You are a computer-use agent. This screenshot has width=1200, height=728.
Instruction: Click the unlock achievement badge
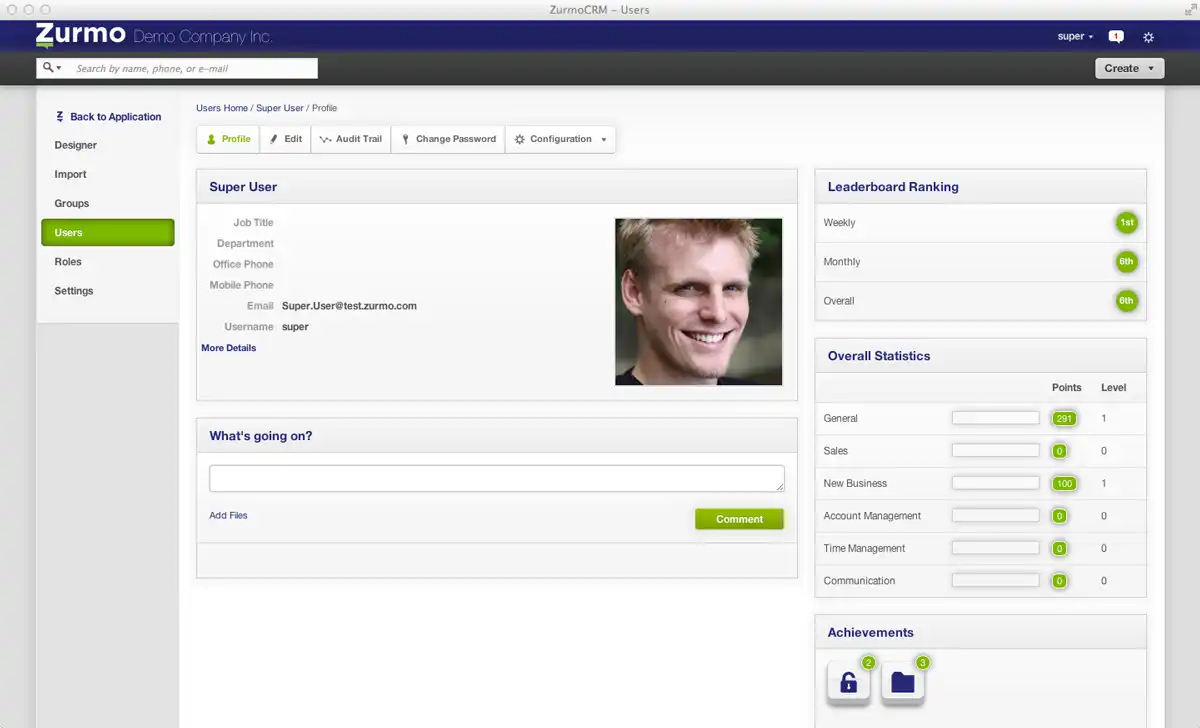[x=849, y=682]
